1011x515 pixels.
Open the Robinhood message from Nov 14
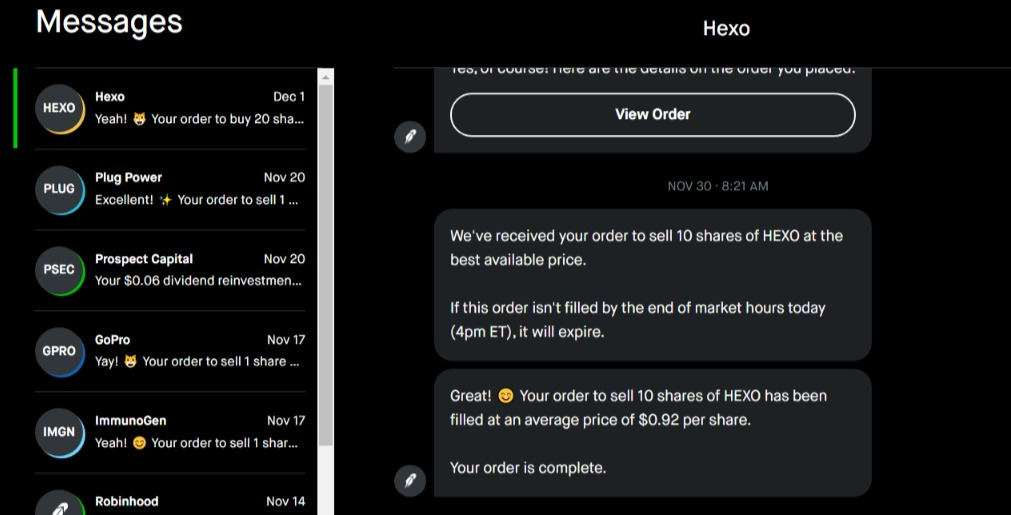click(199, 502)
